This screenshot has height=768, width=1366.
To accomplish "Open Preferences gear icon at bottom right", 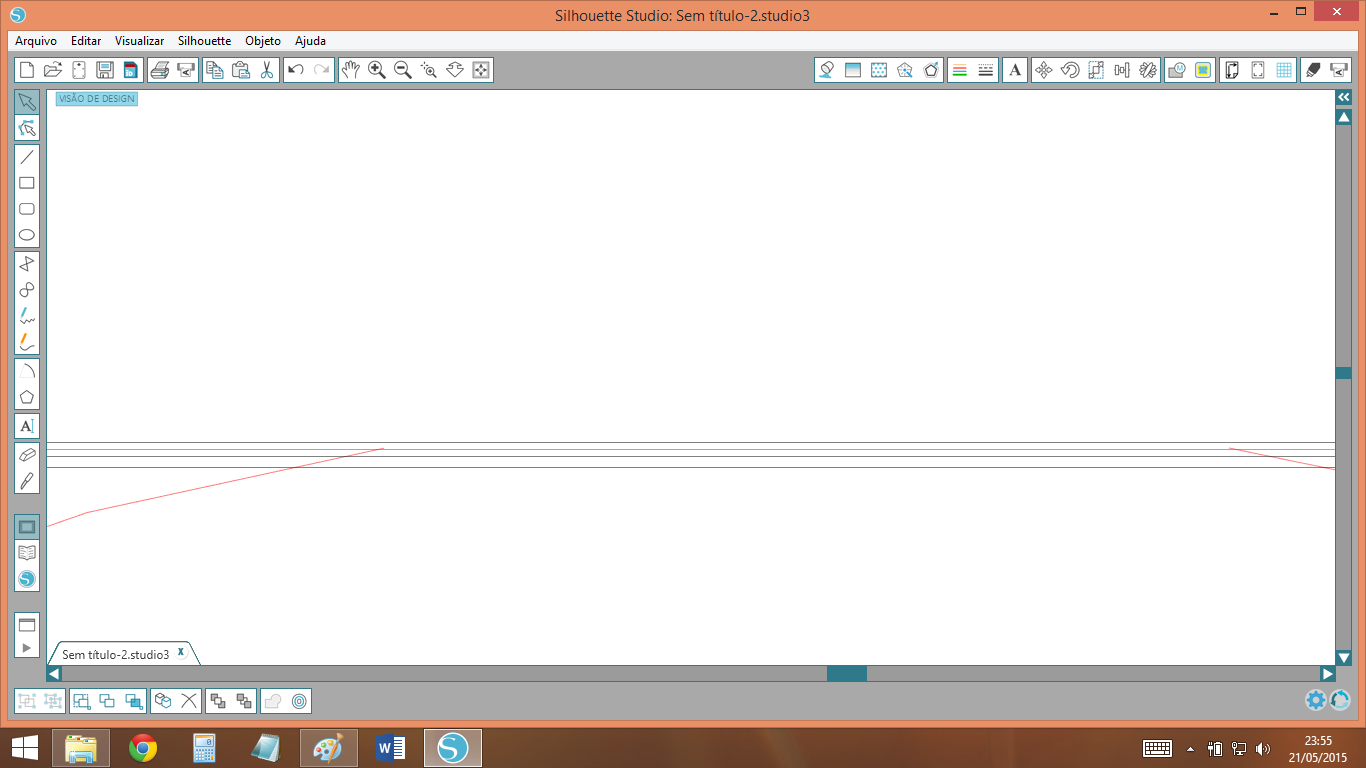I will [1316, 700].
